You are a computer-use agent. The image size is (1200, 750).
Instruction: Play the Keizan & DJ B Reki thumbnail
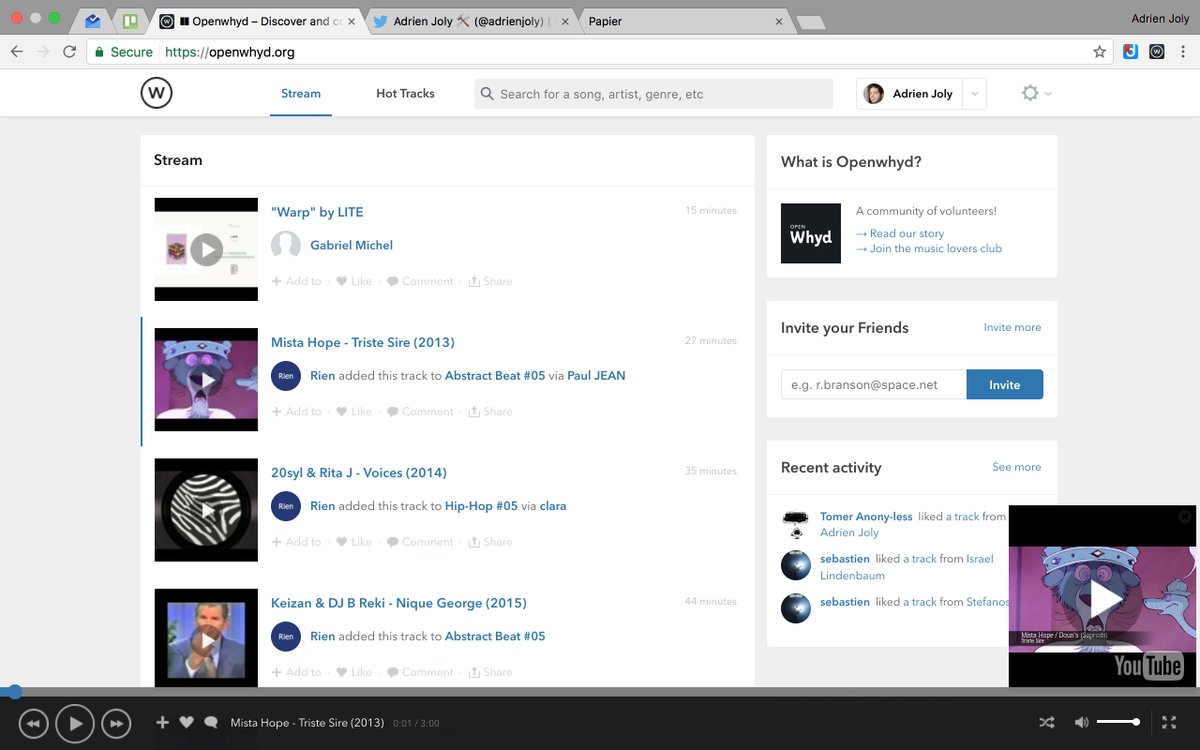[206, 638]
